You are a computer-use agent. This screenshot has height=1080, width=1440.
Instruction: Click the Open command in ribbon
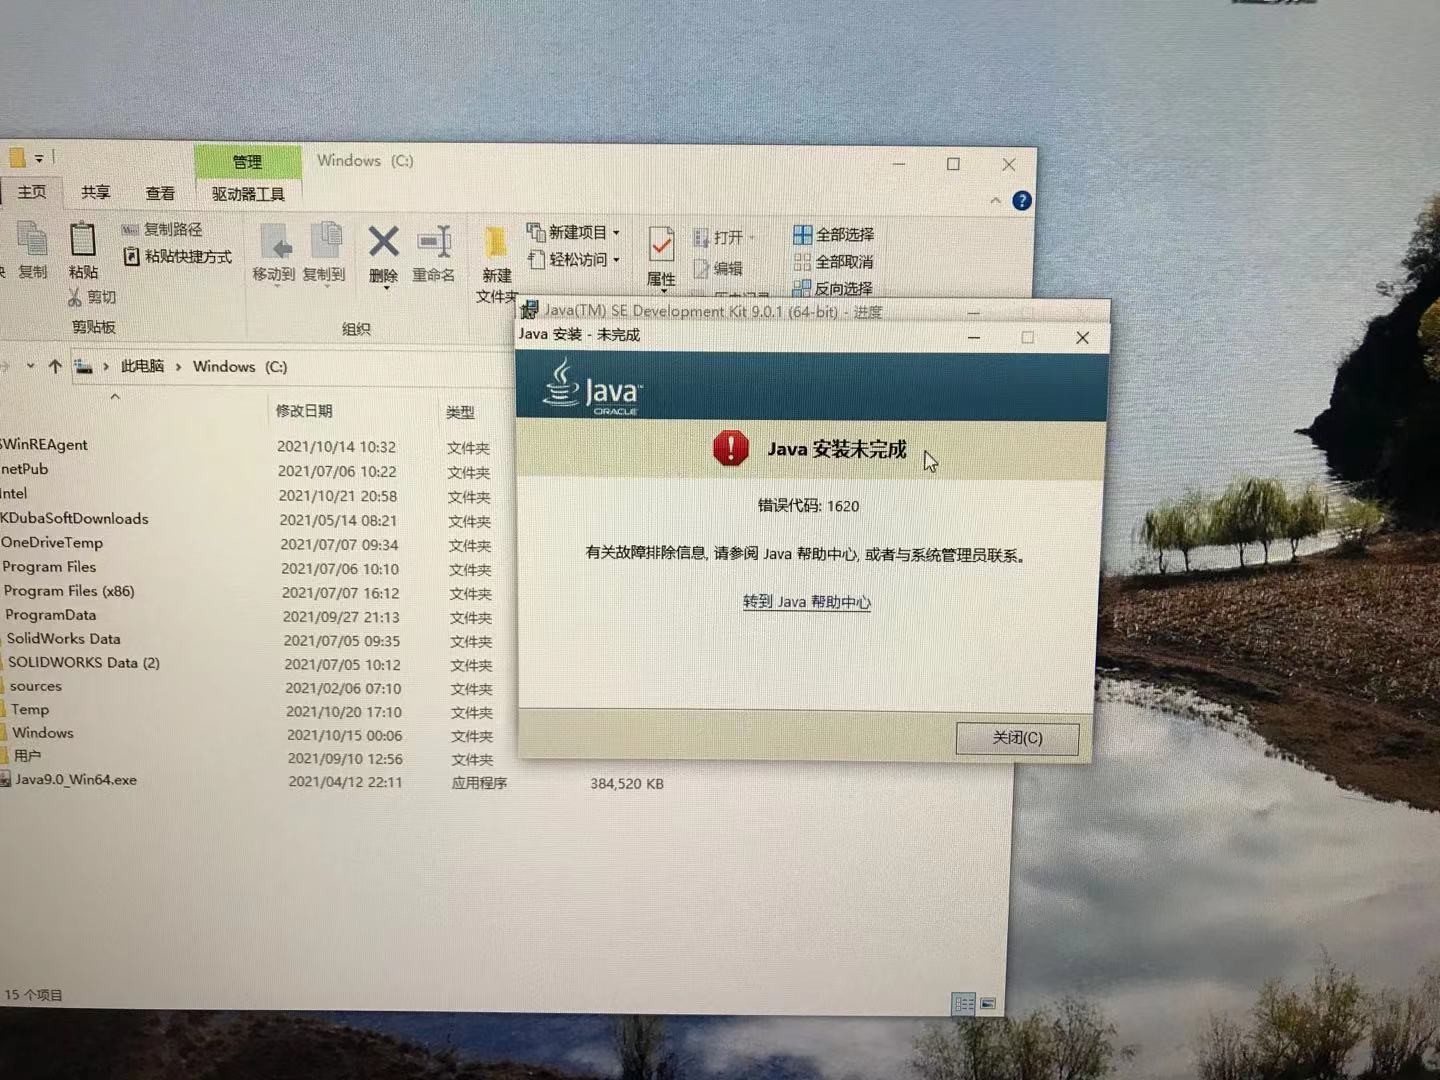[x=724, y=238]
